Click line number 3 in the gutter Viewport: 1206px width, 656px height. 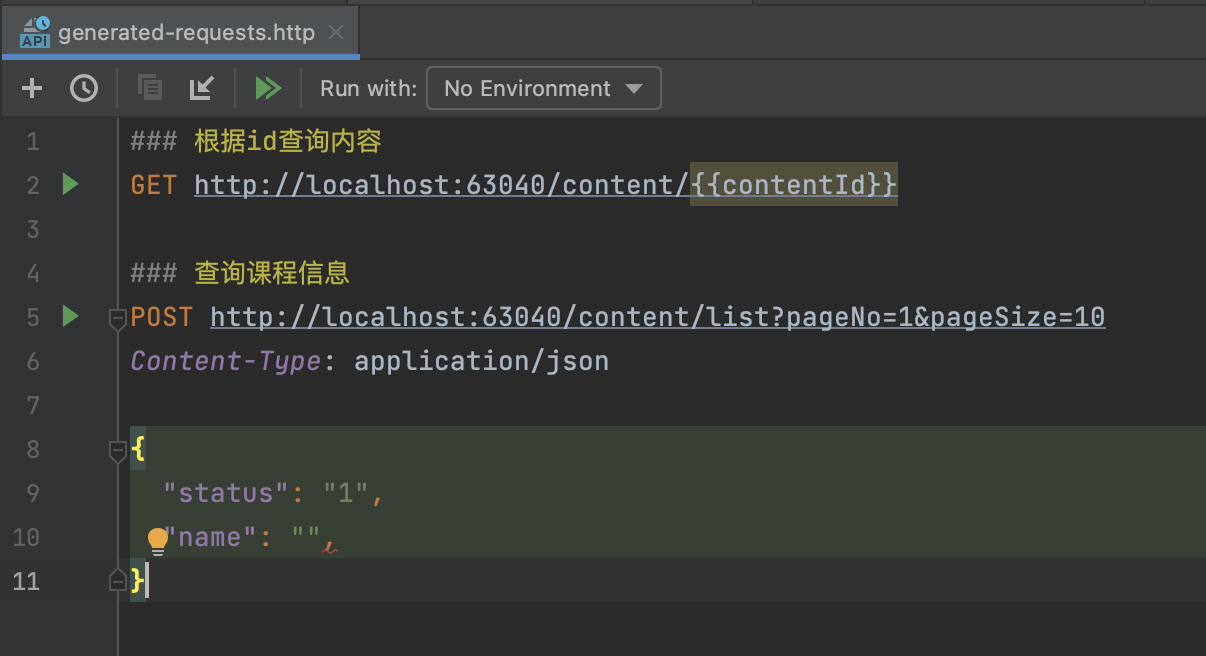33,229
